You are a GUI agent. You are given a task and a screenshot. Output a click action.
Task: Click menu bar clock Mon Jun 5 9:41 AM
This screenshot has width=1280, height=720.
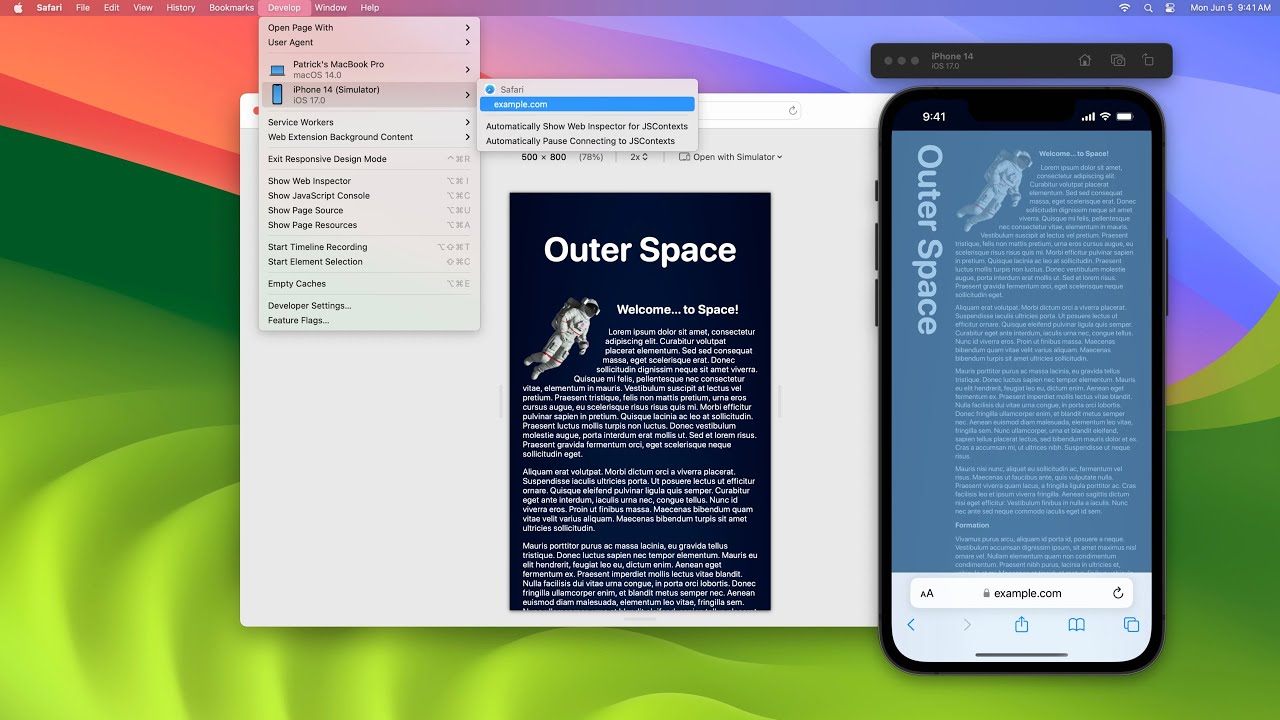pyautogui.click(x=1230, y=7)
